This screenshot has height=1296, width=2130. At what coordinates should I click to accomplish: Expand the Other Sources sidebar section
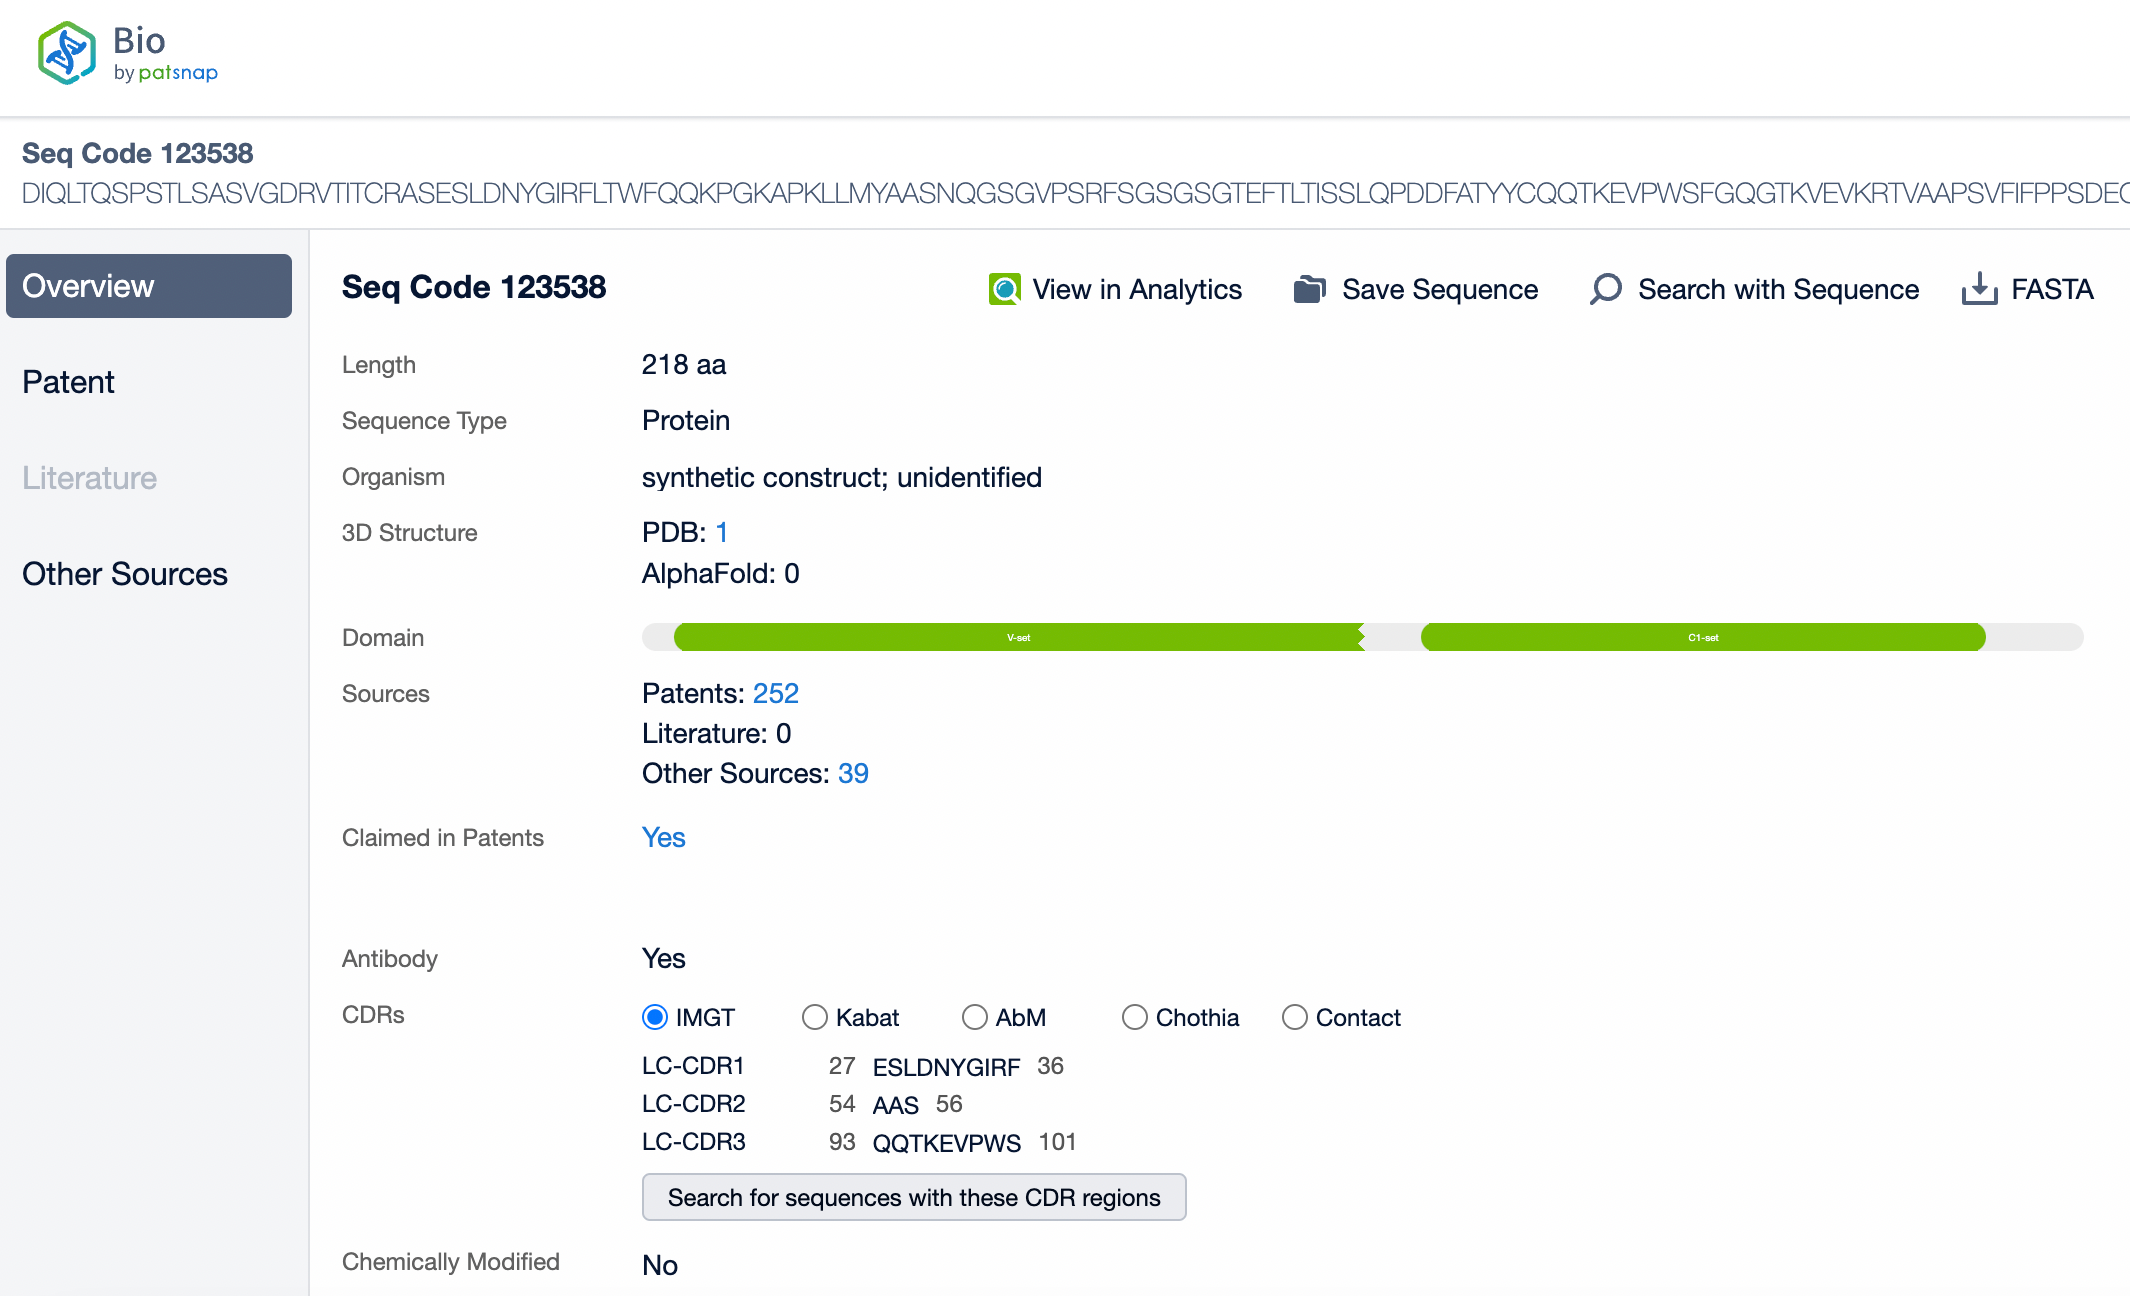(125, 573)
